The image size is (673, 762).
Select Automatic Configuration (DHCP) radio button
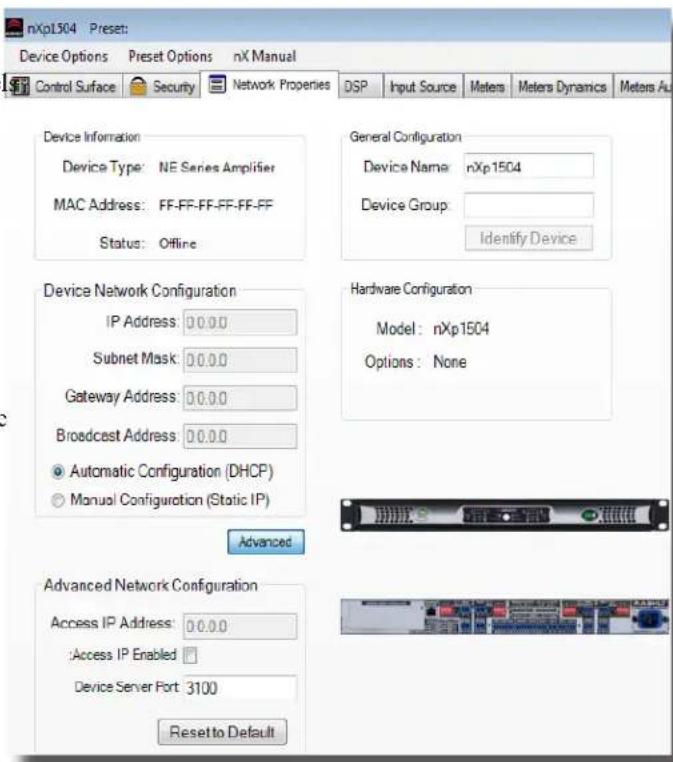(58, 472)
